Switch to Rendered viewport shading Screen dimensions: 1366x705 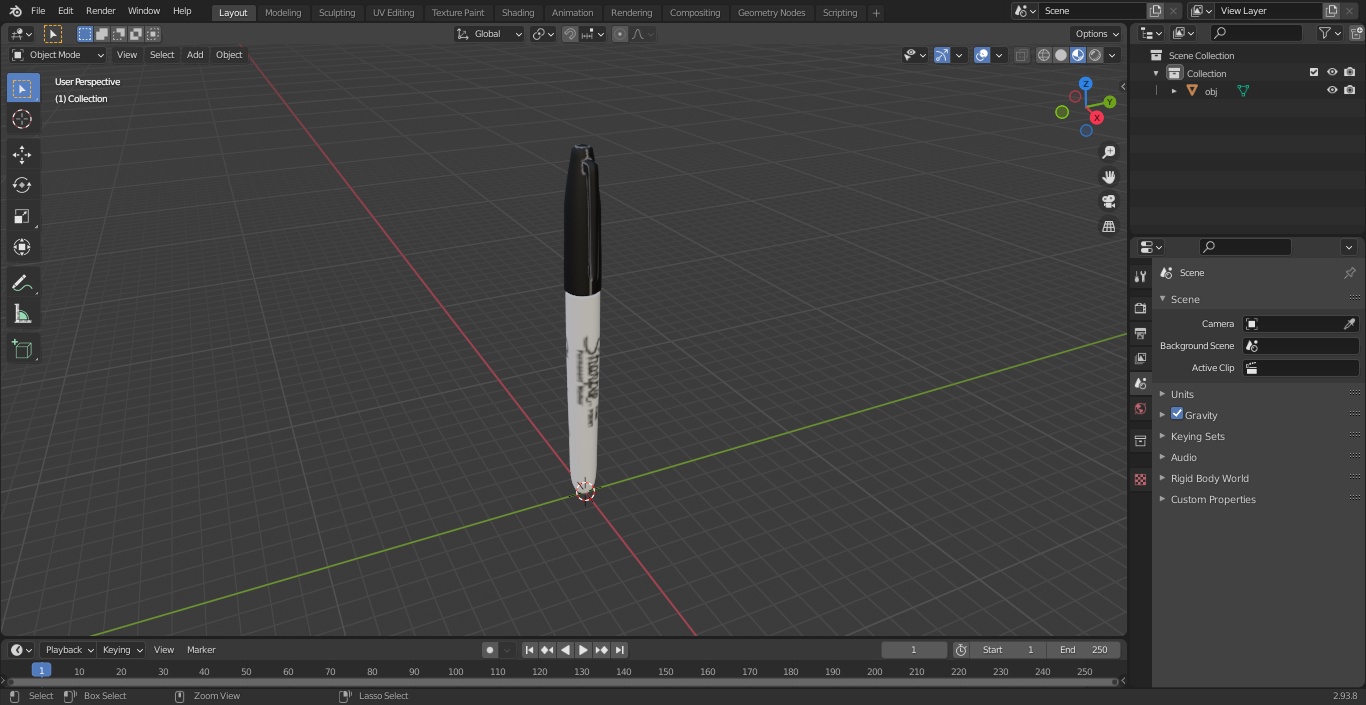pyautogui.click(x=1095, y=55)
